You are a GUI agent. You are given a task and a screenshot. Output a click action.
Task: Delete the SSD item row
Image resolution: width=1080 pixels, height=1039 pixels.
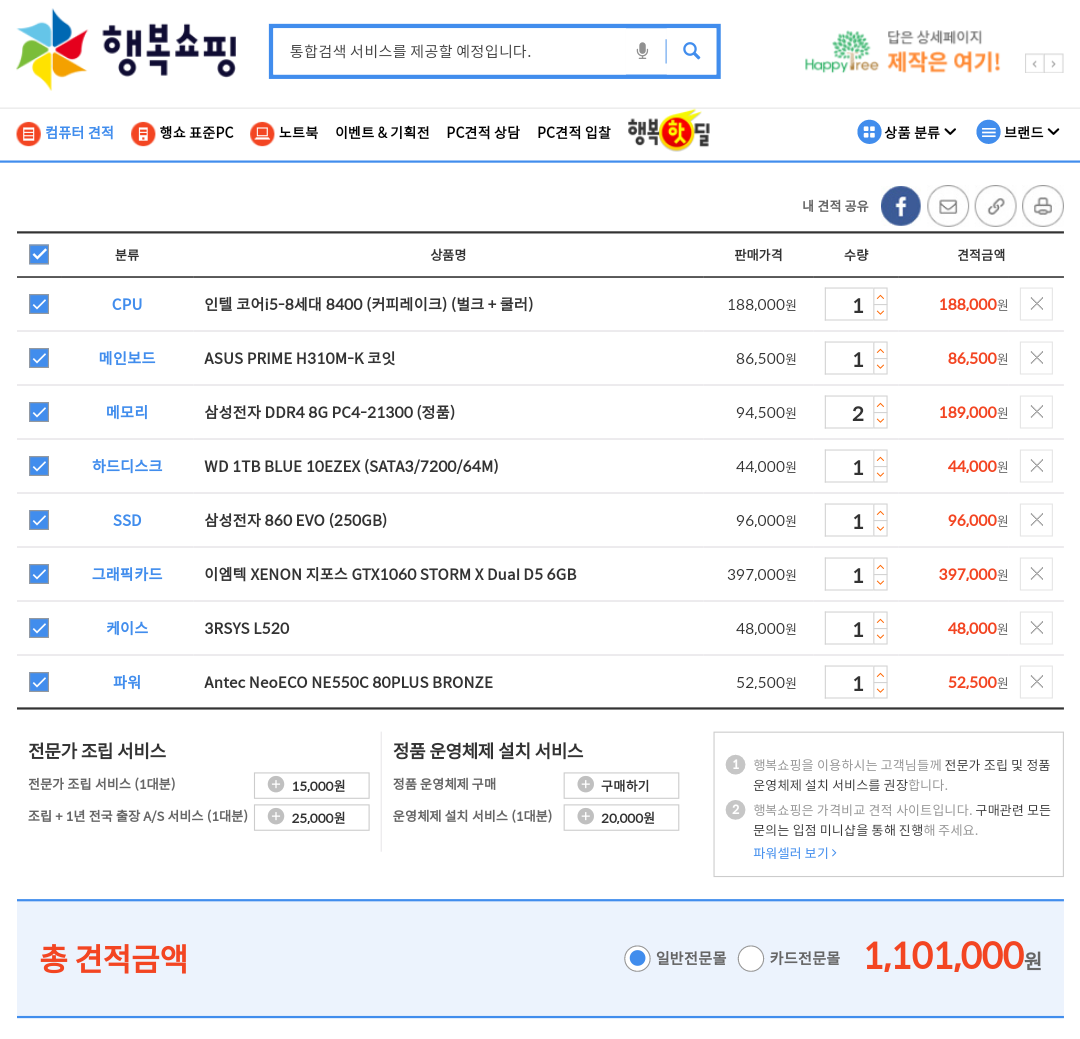pyautogui.click(x=1036, y=520)
